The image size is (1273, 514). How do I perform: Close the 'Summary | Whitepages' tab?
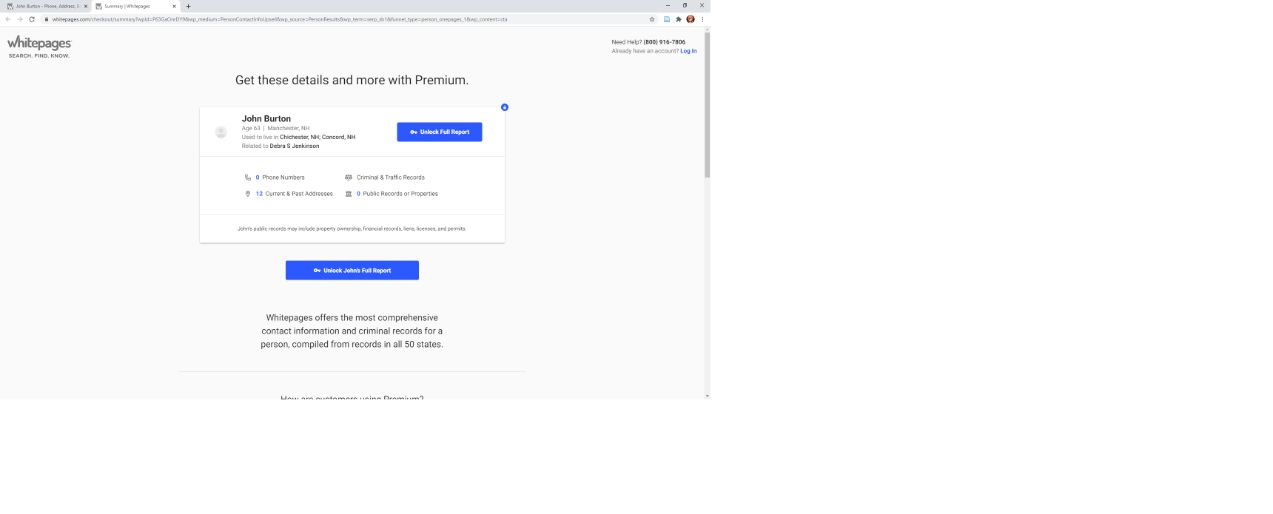tap(174, 6)
